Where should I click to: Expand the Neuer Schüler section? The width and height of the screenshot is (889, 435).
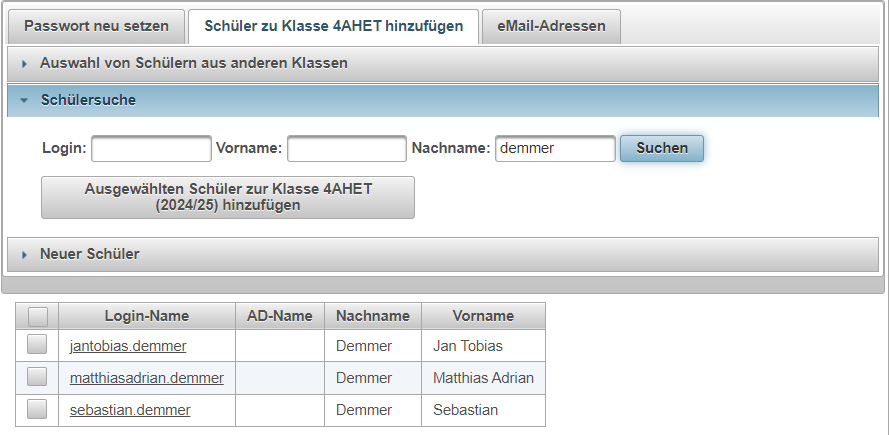click(x=442, y=254)
